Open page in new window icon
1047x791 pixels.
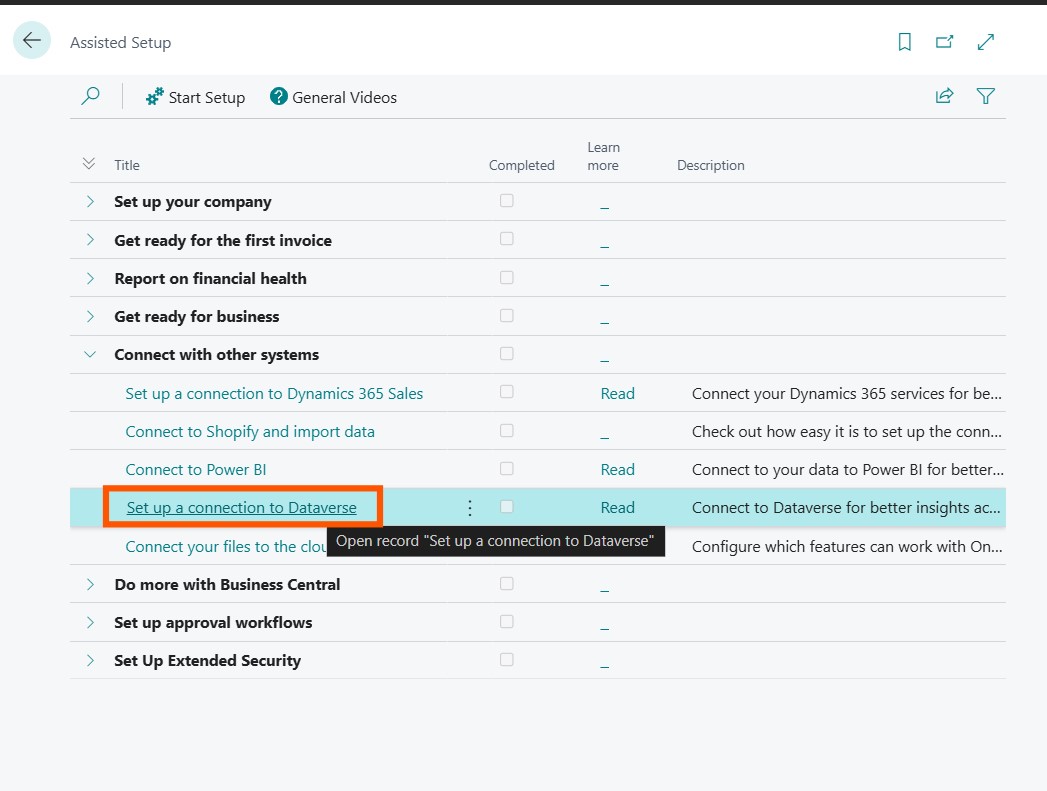pos(944,42)
